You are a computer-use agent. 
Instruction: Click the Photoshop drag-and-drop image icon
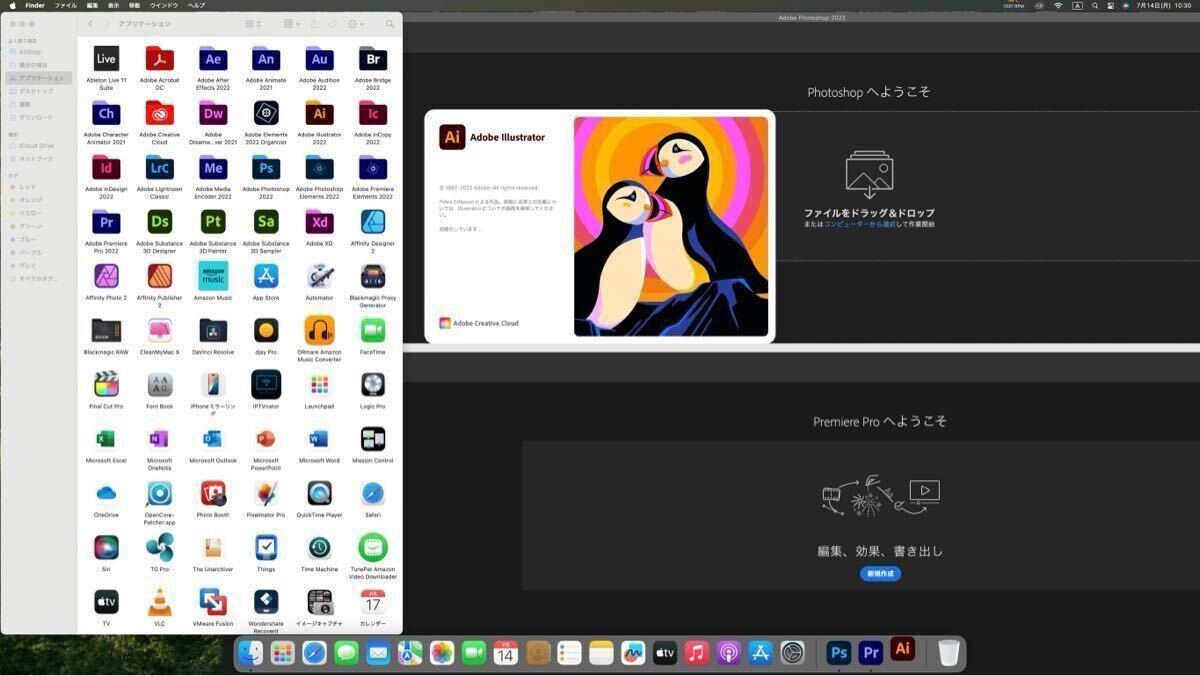869,175
